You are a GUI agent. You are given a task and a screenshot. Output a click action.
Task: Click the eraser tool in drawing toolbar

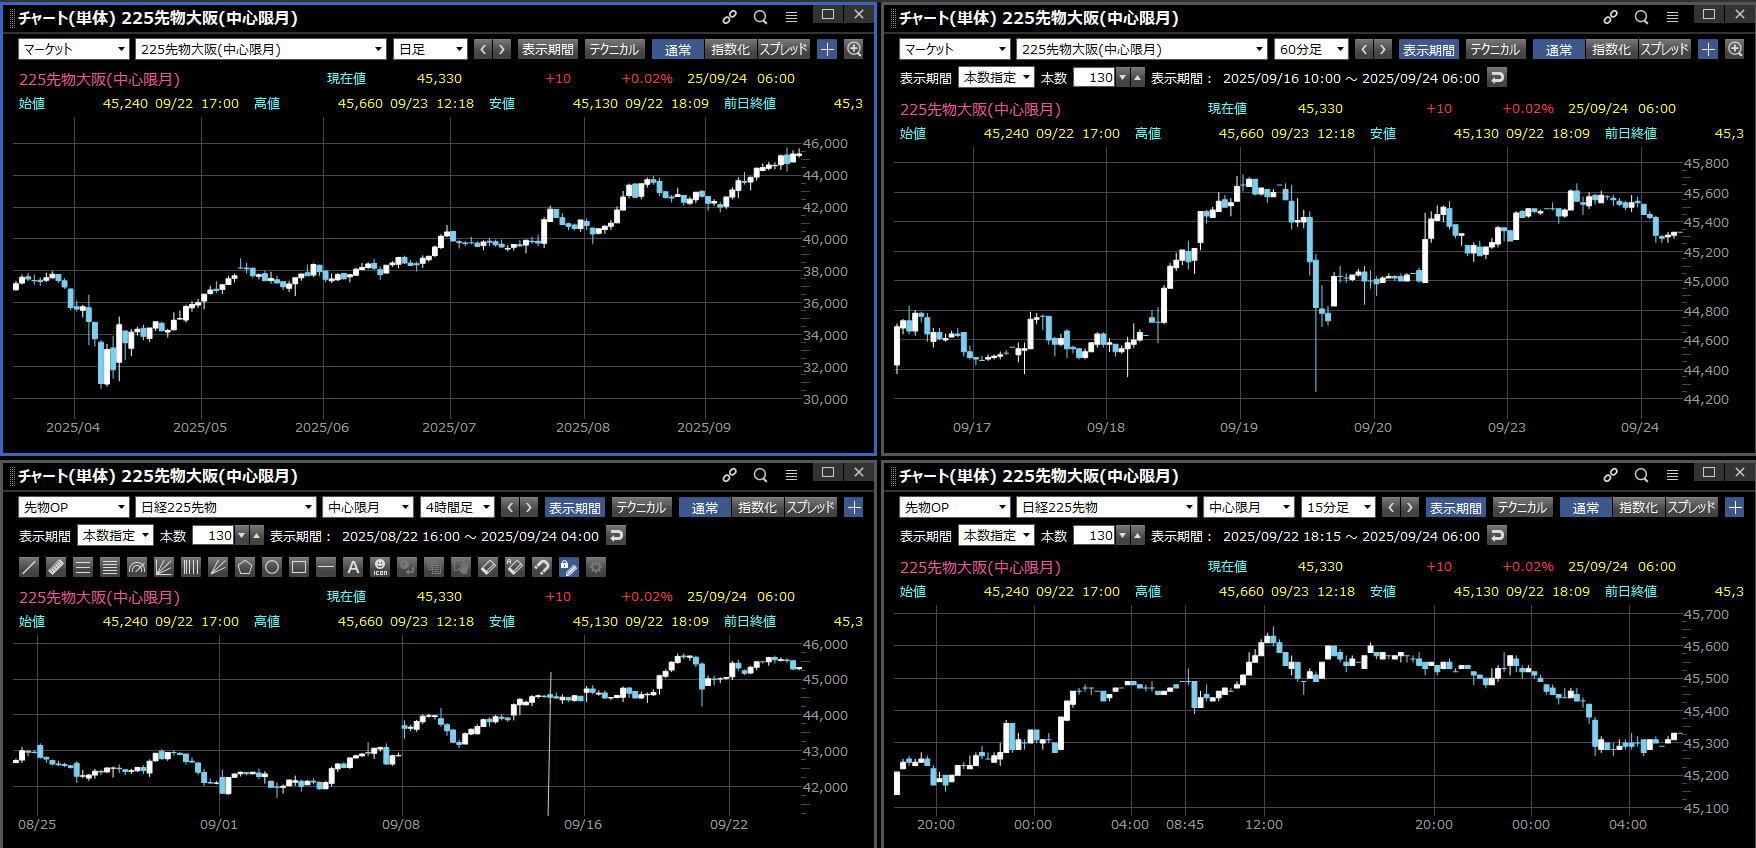488,567
